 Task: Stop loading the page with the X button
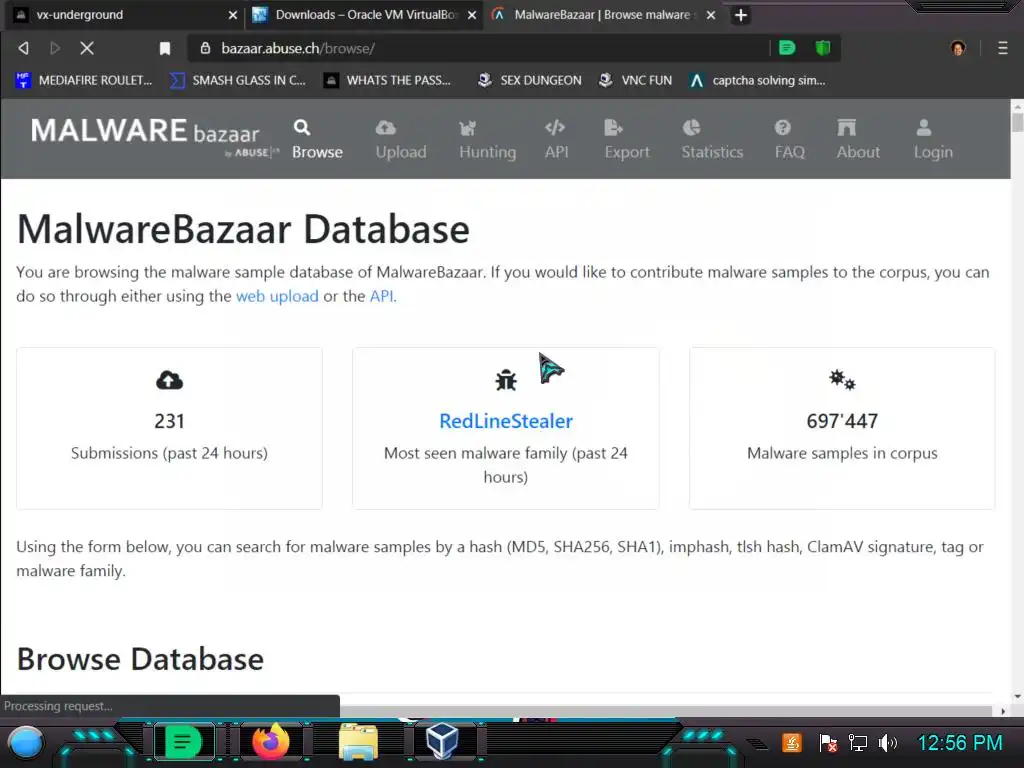87,48
